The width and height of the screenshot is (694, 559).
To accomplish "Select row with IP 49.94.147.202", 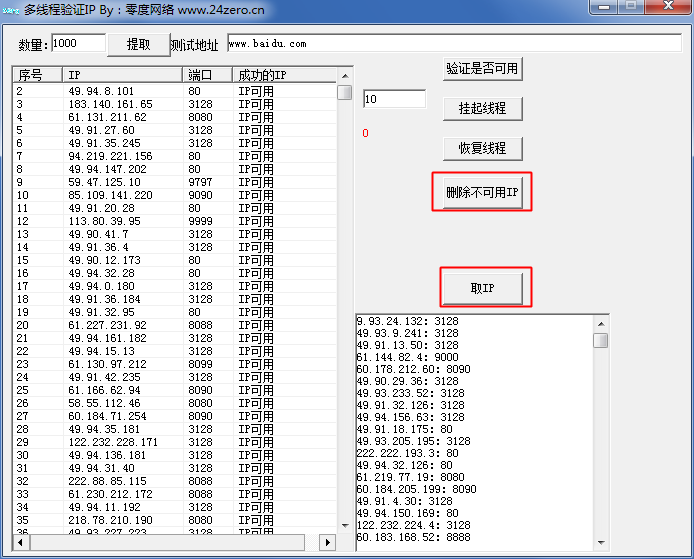I will pyautogui.click(x=175, y=169).
